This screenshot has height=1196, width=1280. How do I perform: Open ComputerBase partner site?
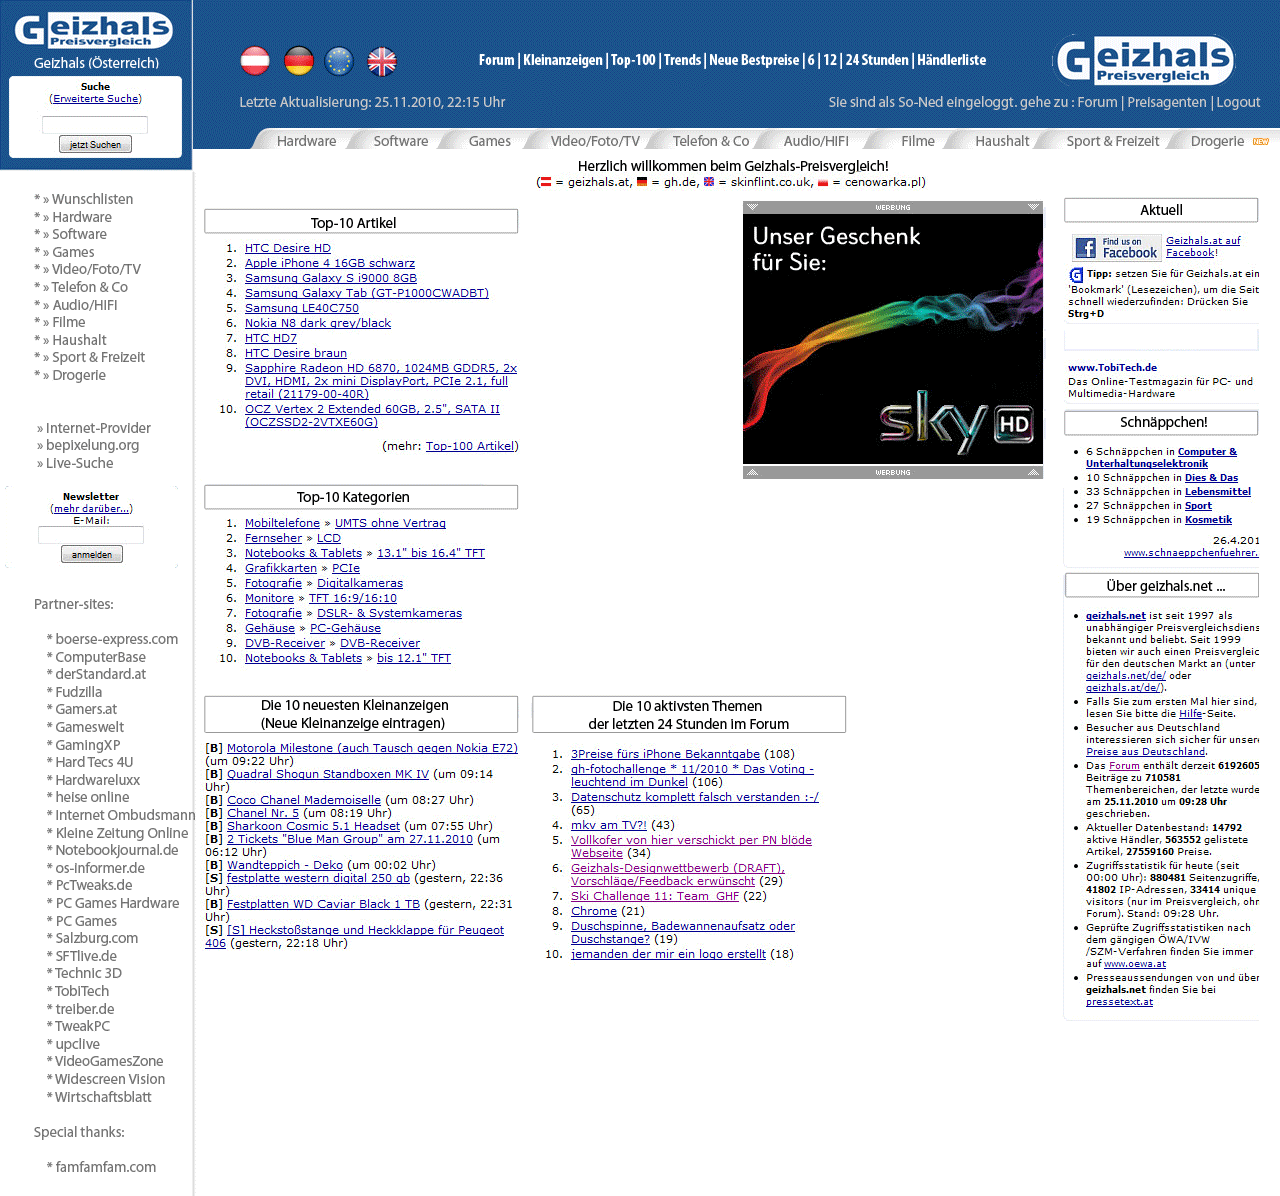coord(100,657)
